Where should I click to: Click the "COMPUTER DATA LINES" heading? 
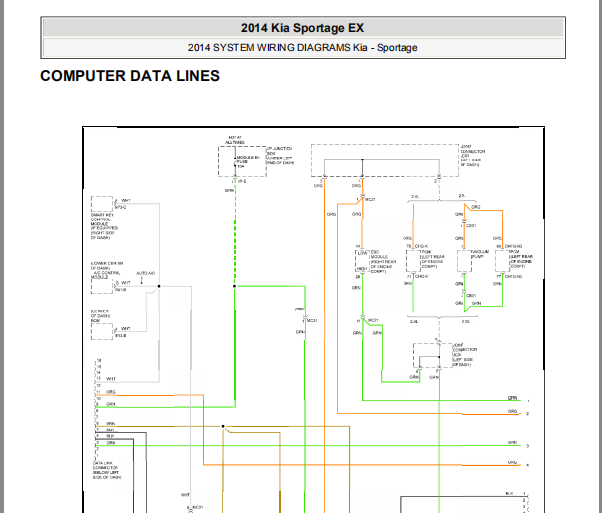pos(130,76)
